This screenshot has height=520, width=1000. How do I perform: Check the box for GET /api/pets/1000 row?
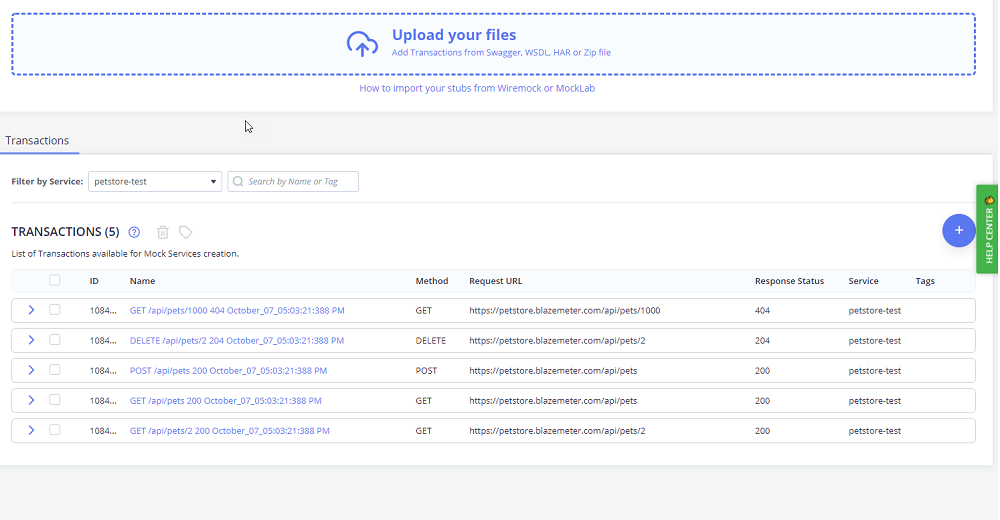[x=55, y=310]
